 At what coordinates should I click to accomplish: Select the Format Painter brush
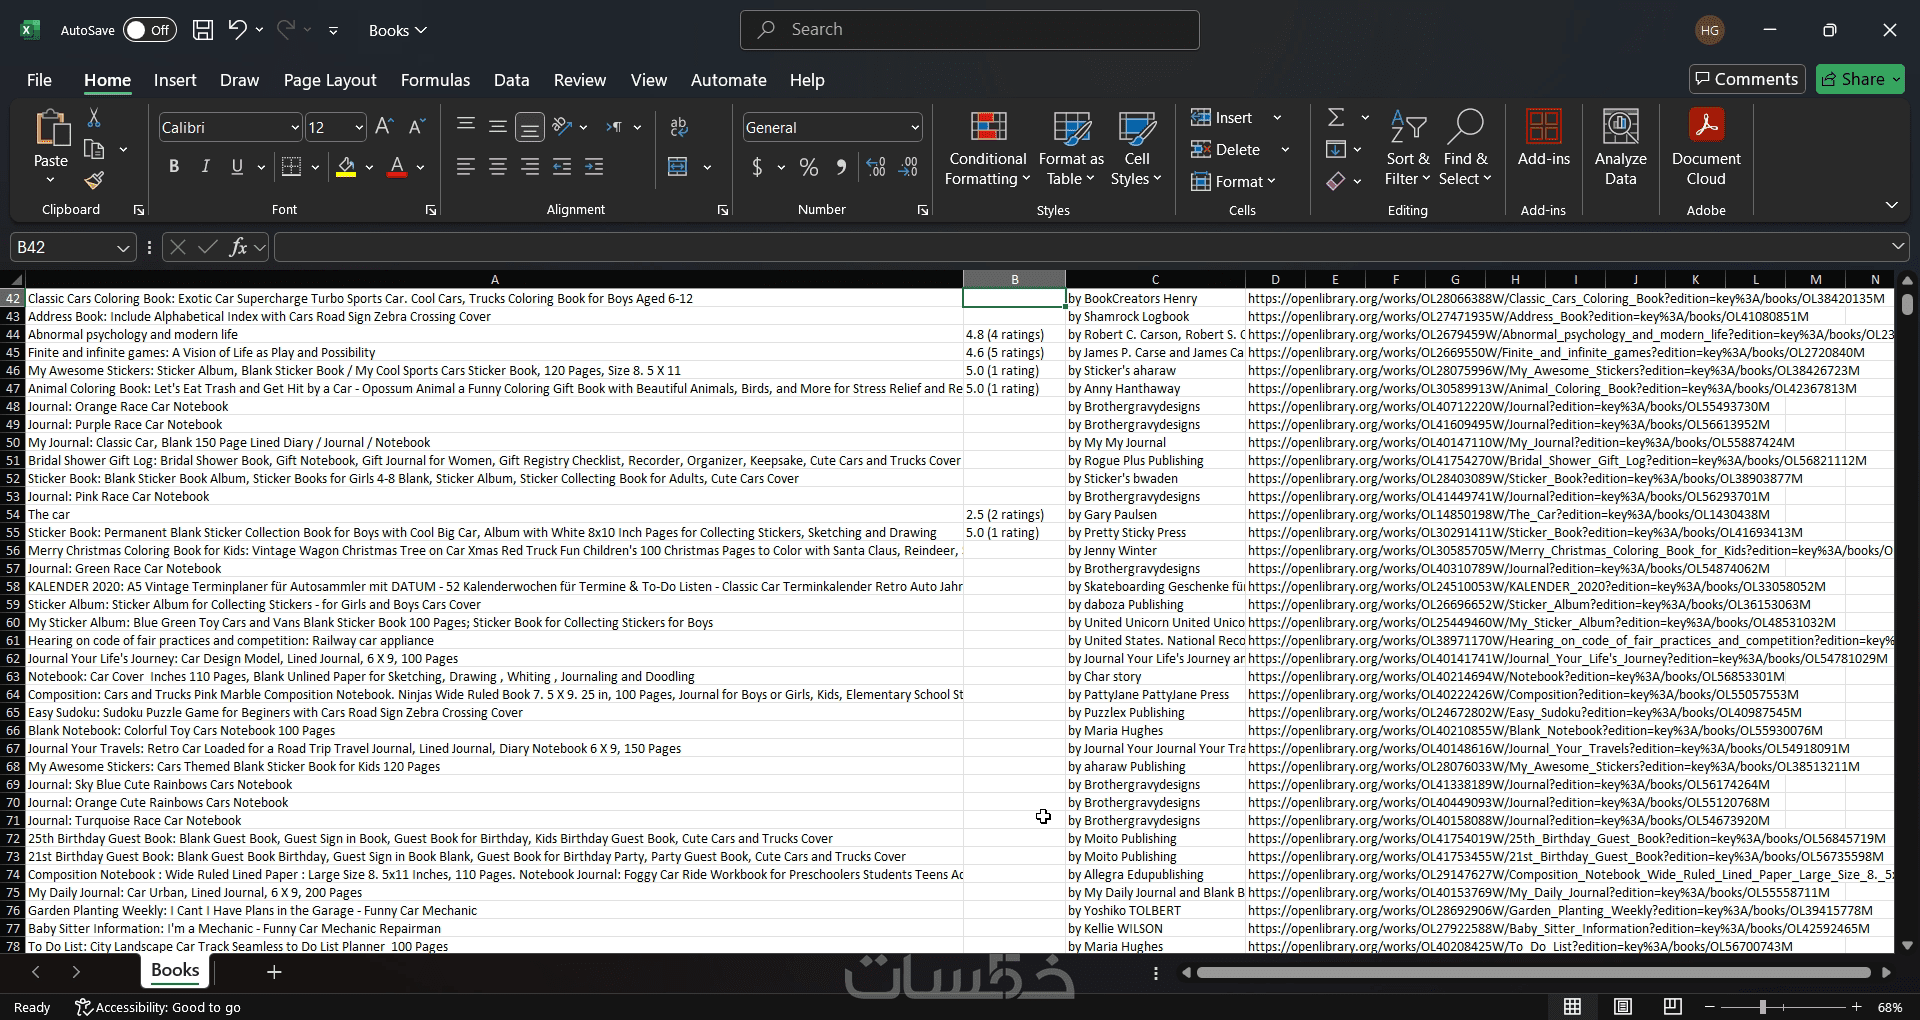click(x=94, y=180)
